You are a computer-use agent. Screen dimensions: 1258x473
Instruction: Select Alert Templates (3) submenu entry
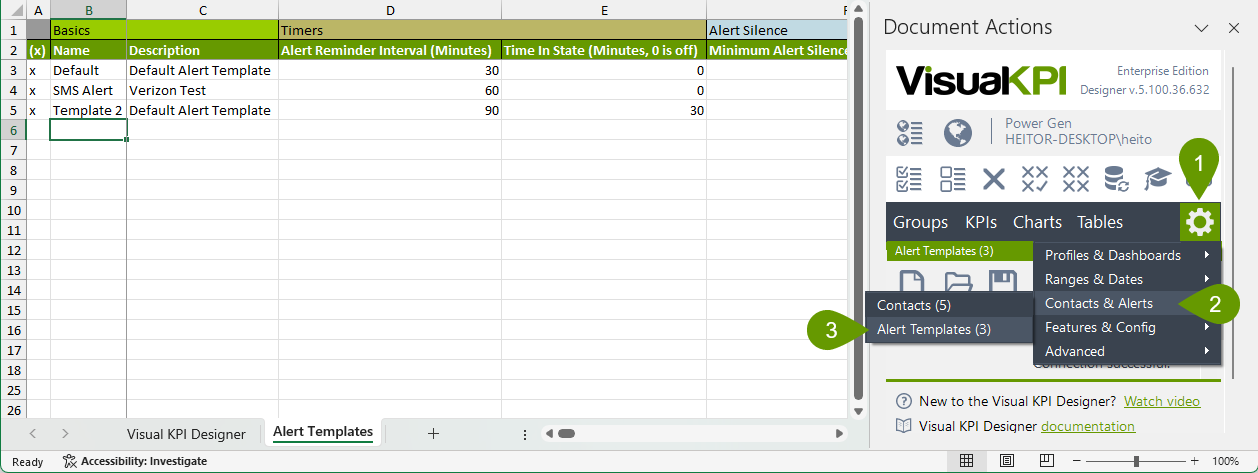tap(934, 329)
